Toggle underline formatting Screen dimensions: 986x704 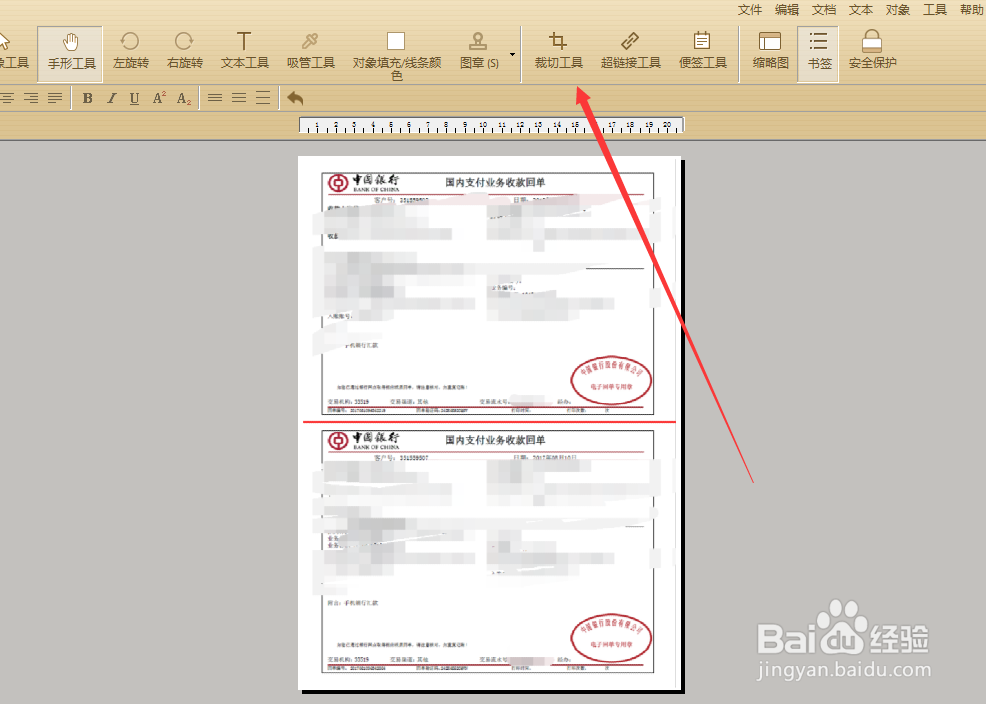click(134, 98)
